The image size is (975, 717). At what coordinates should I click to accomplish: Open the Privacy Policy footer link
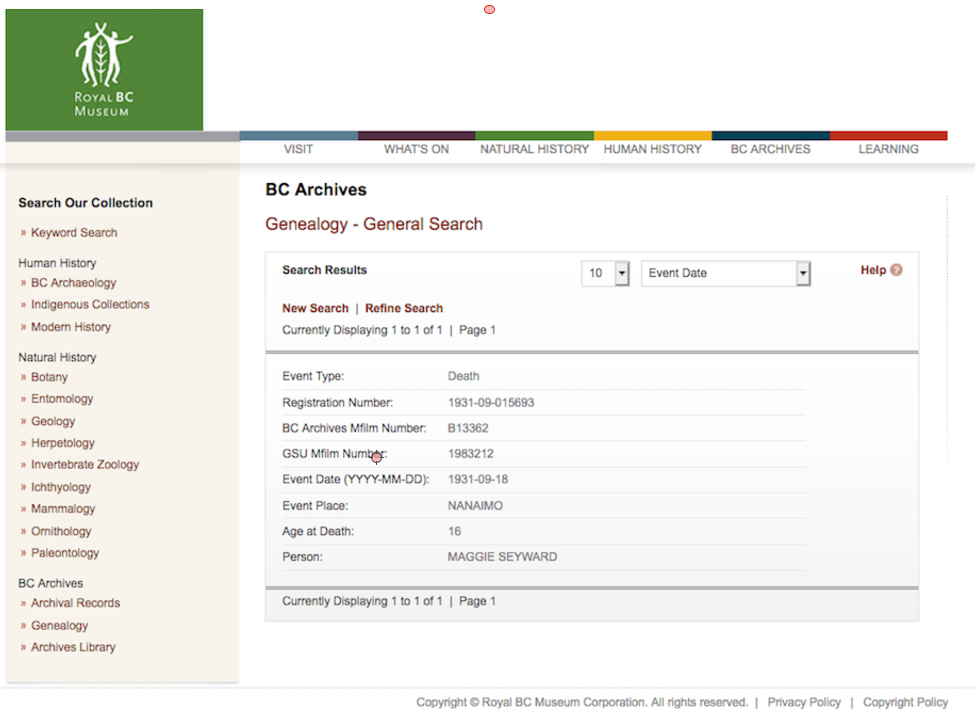[804, 702]
